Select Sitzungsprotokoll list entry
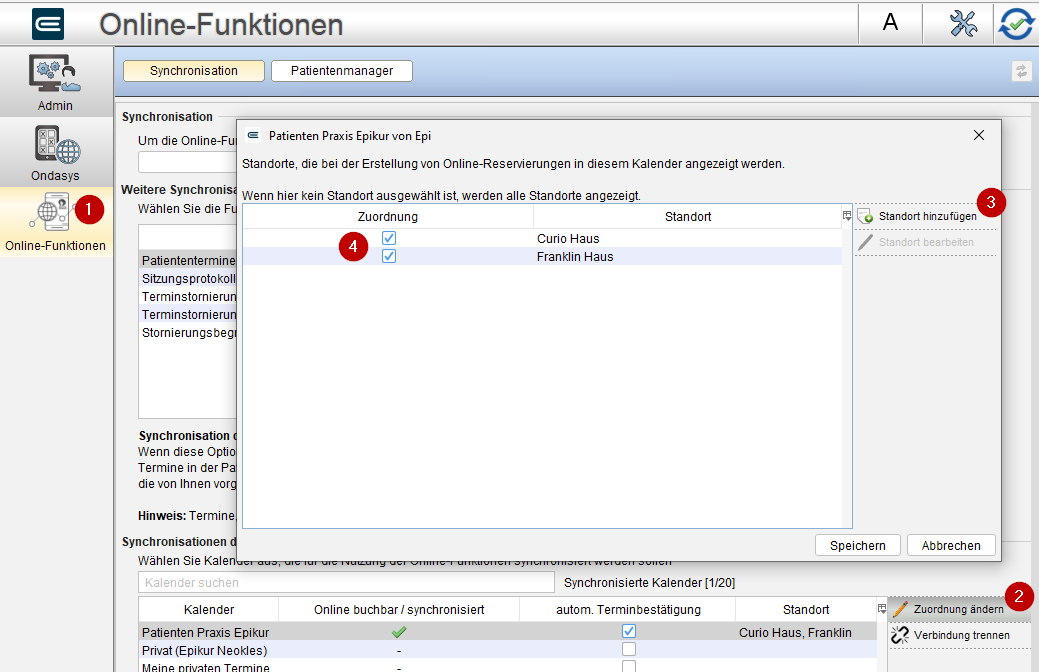The image size is (1039, 672). [x=189, y=278]
